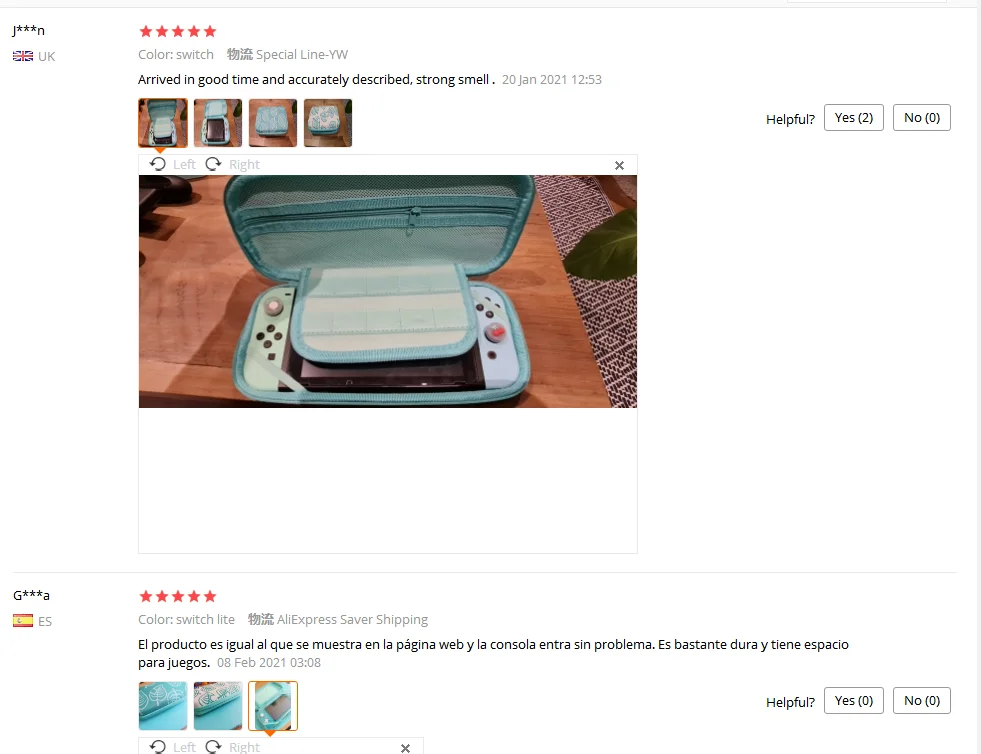Click the UK flag icon beside J***n
Screen dimensions: 981x754
tap(23, 56)
